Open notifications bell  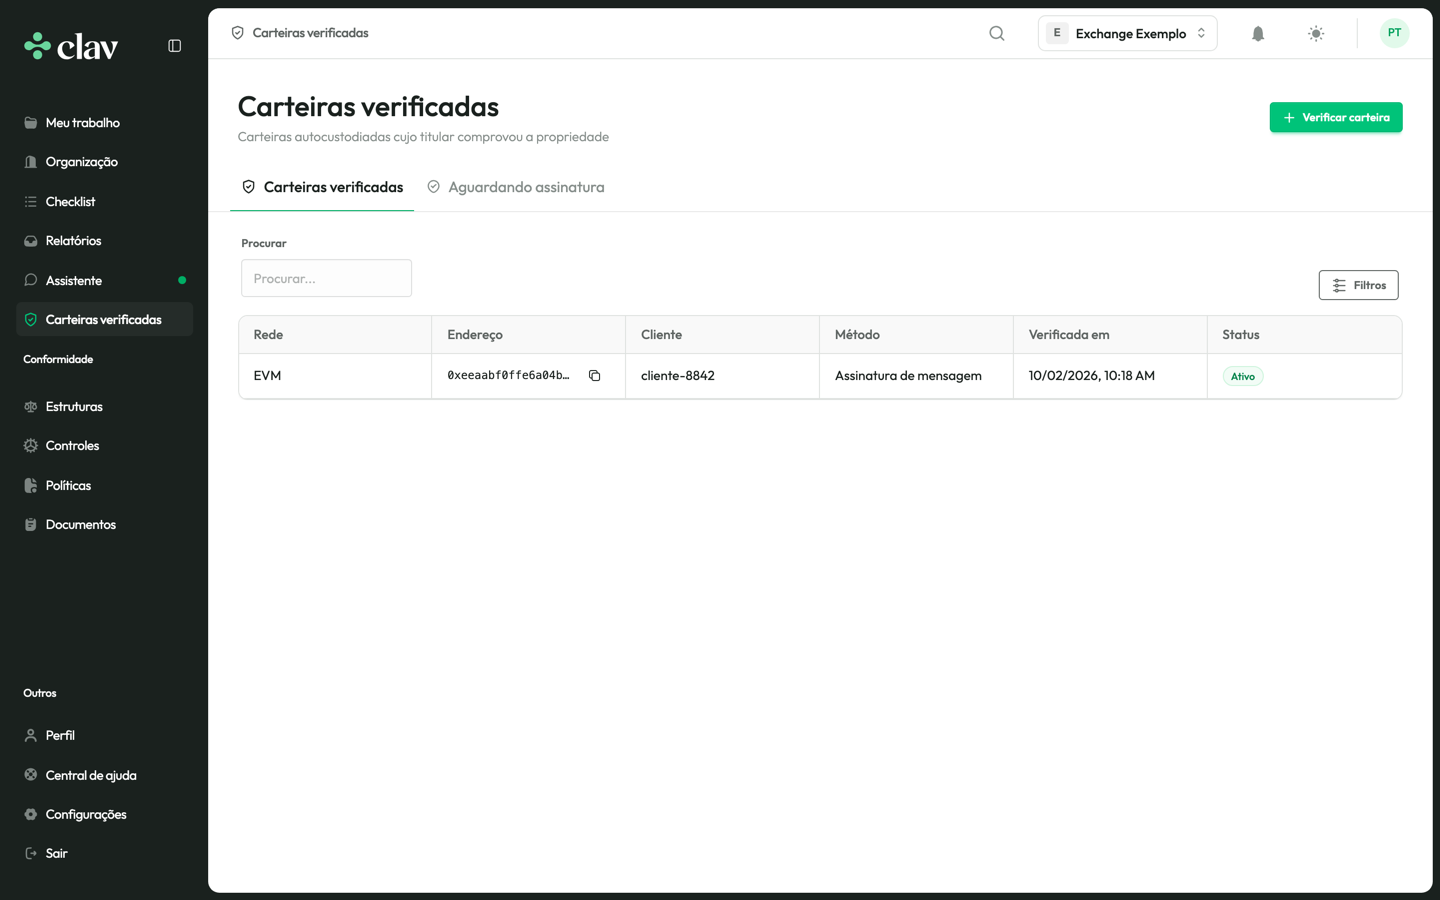pos(1258,33)
